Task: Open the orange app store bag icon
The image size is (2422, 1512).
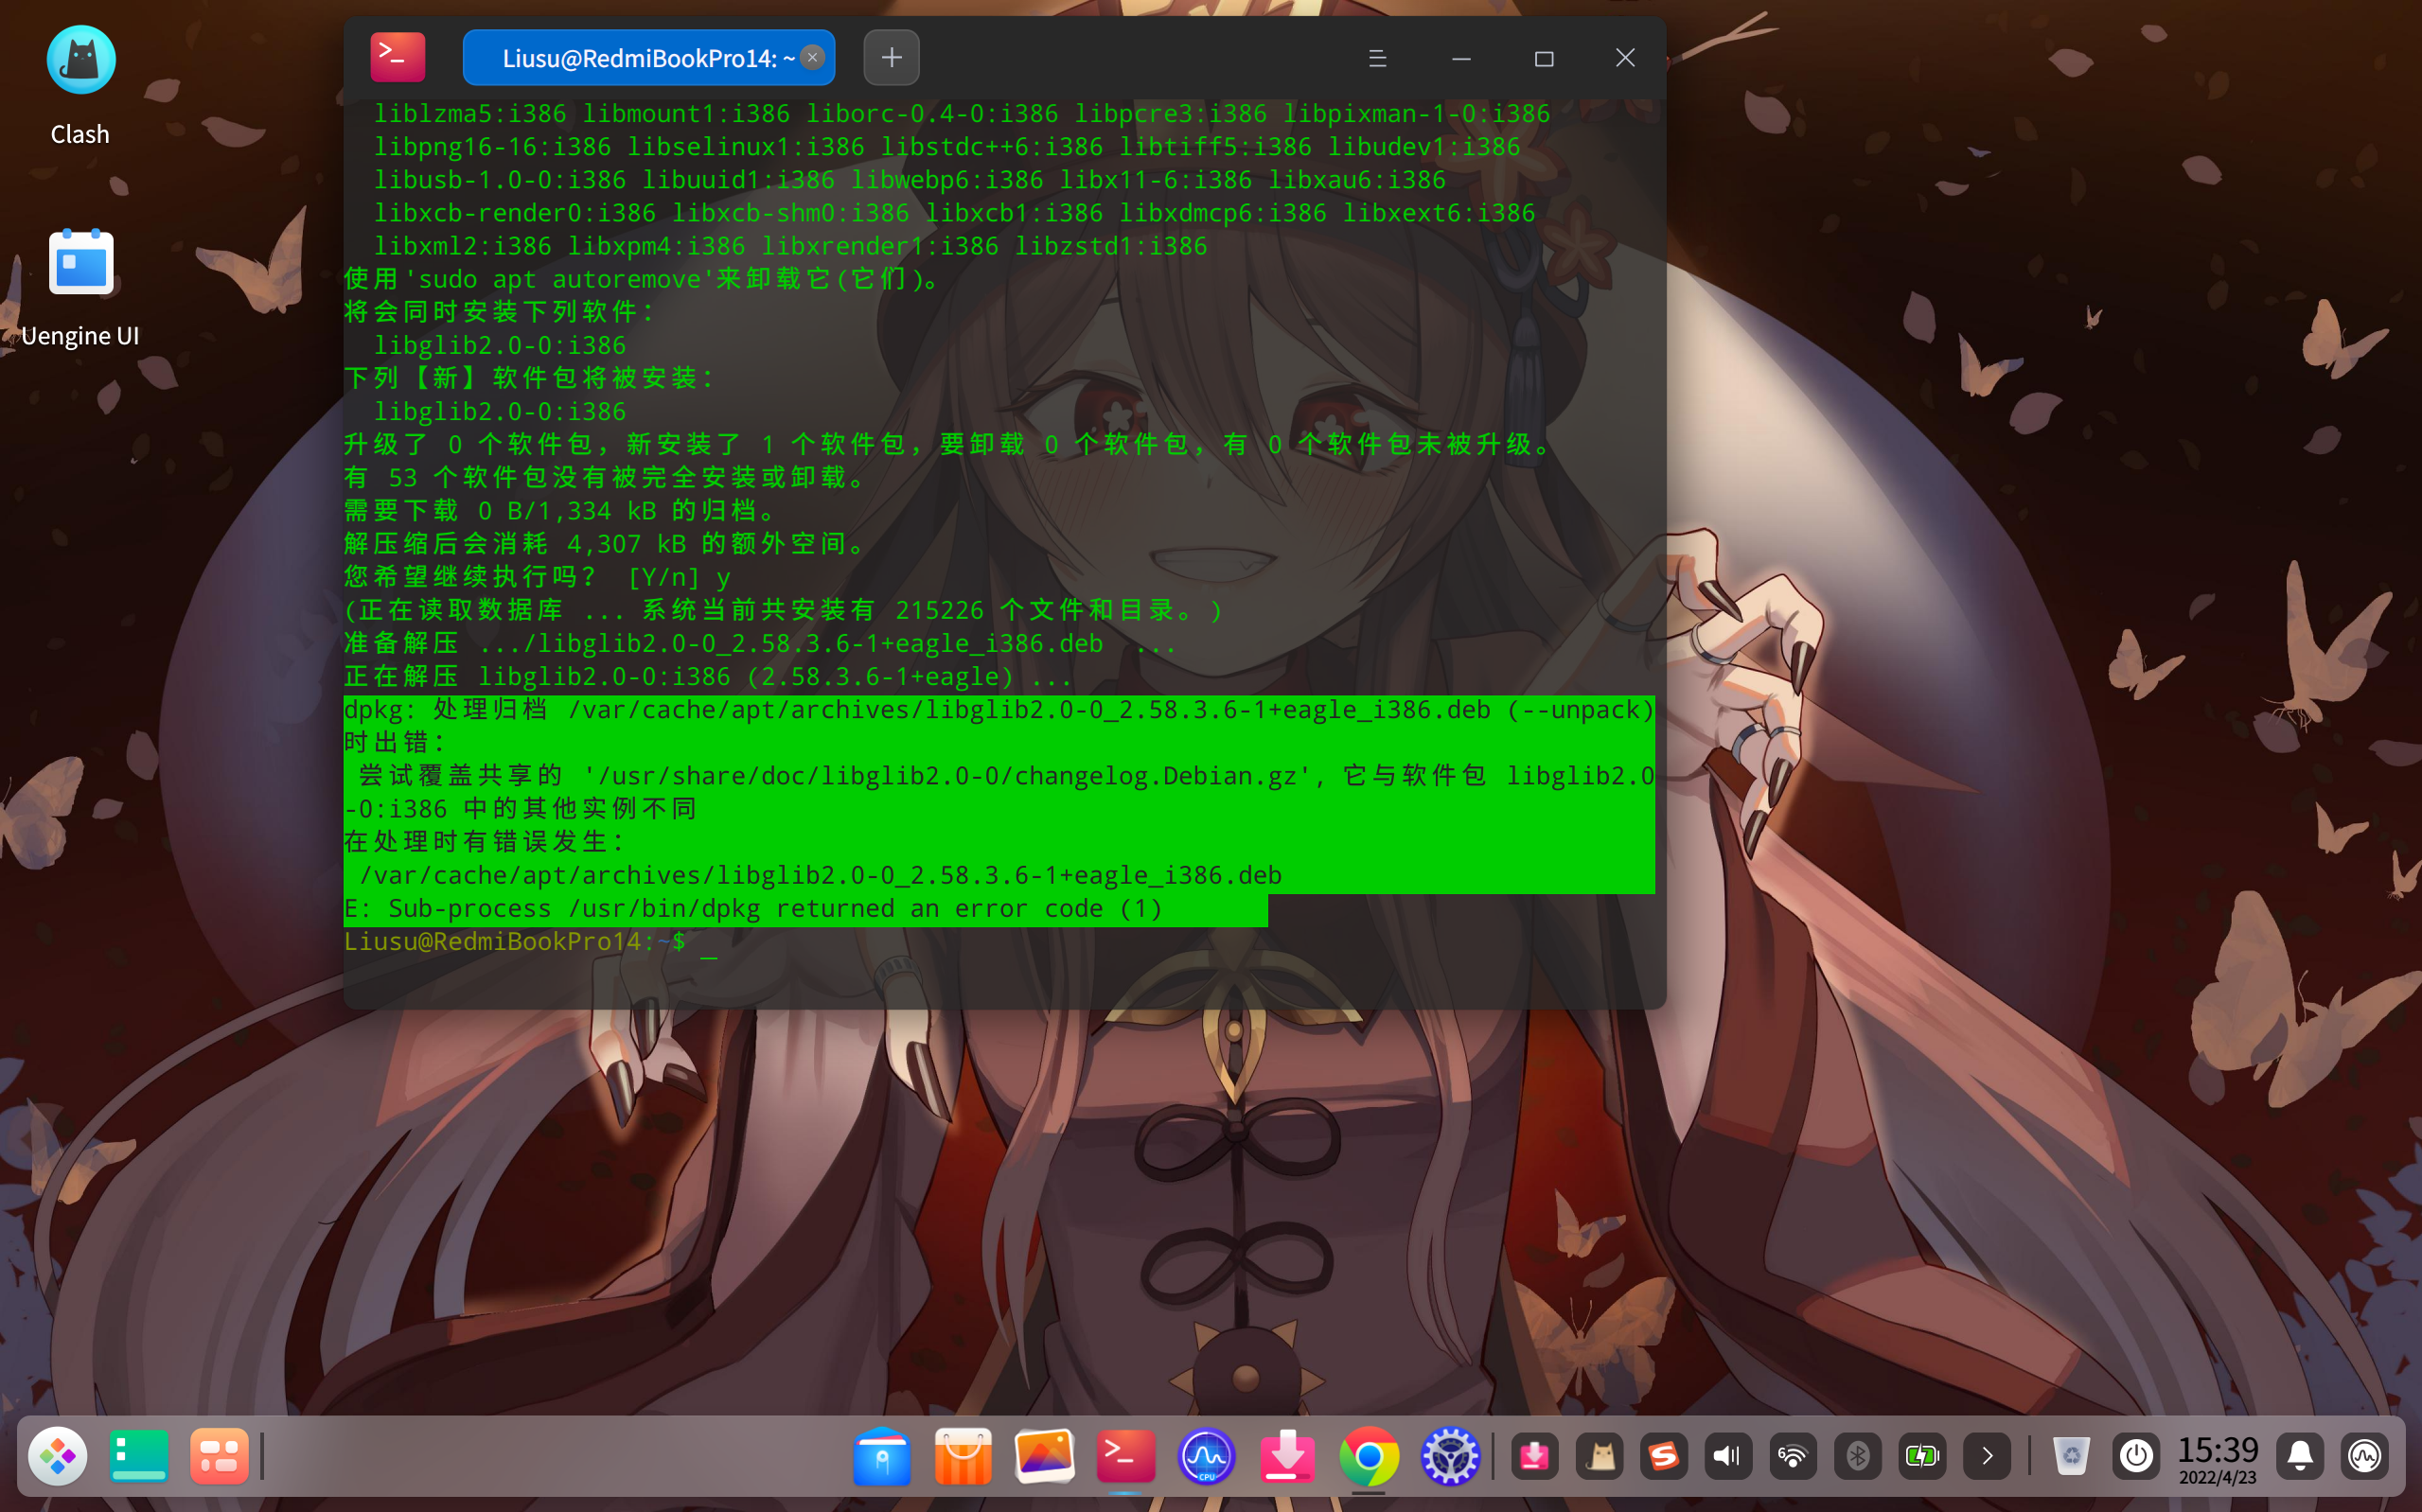Action: tap(963, 1456)
